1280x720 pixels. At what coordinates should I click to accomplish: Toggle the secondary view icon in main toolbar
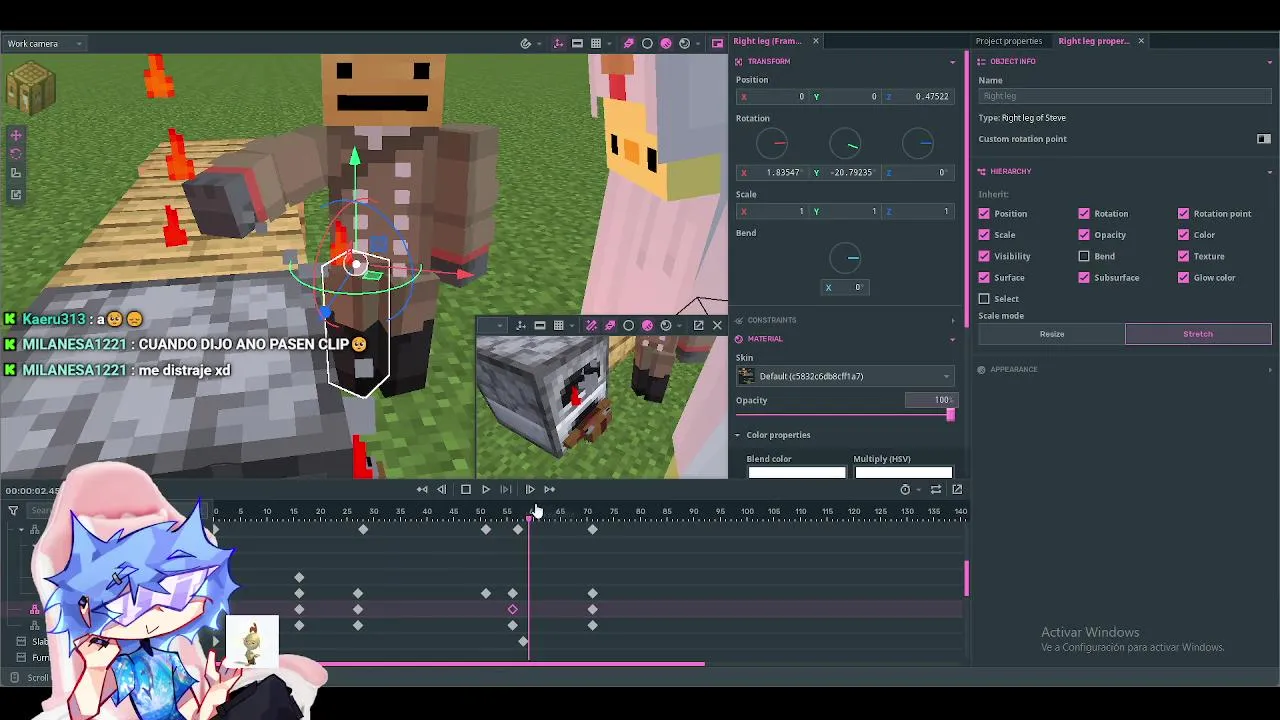click(717, 43)
